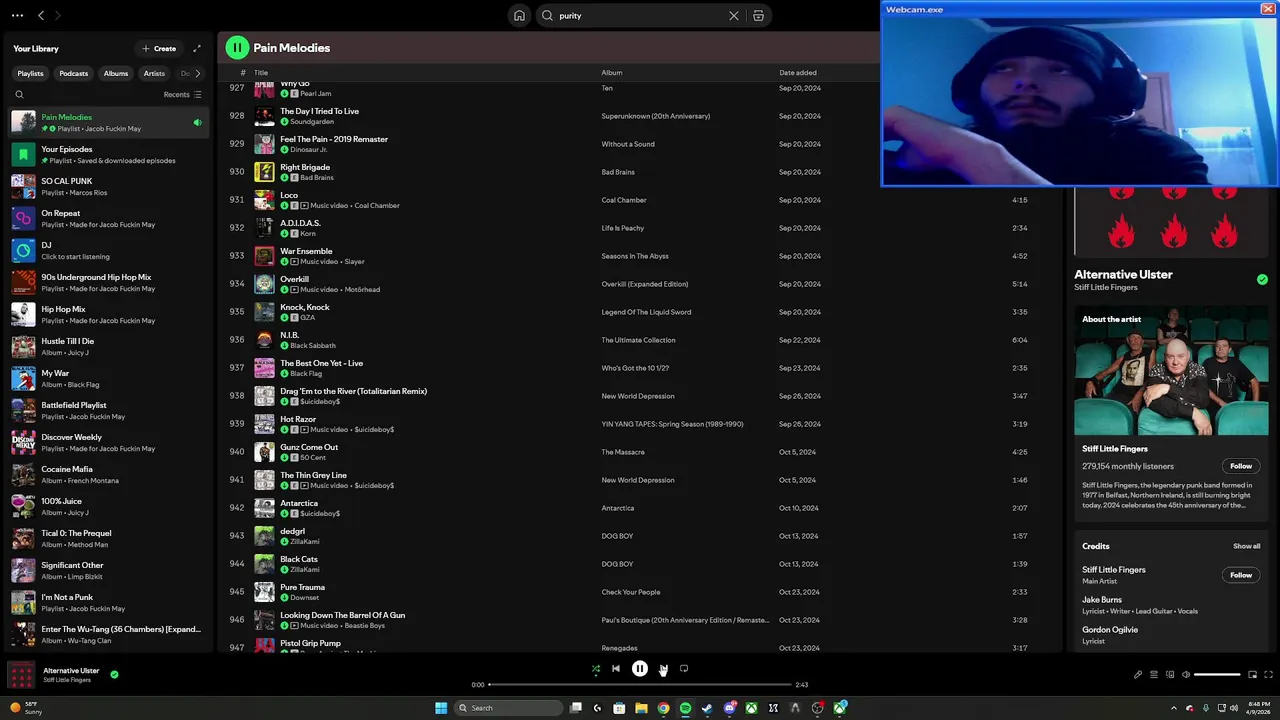Screen dimensions: 1280x720
Task: Sort tracks by the Album column
Action: pos(612,73)
